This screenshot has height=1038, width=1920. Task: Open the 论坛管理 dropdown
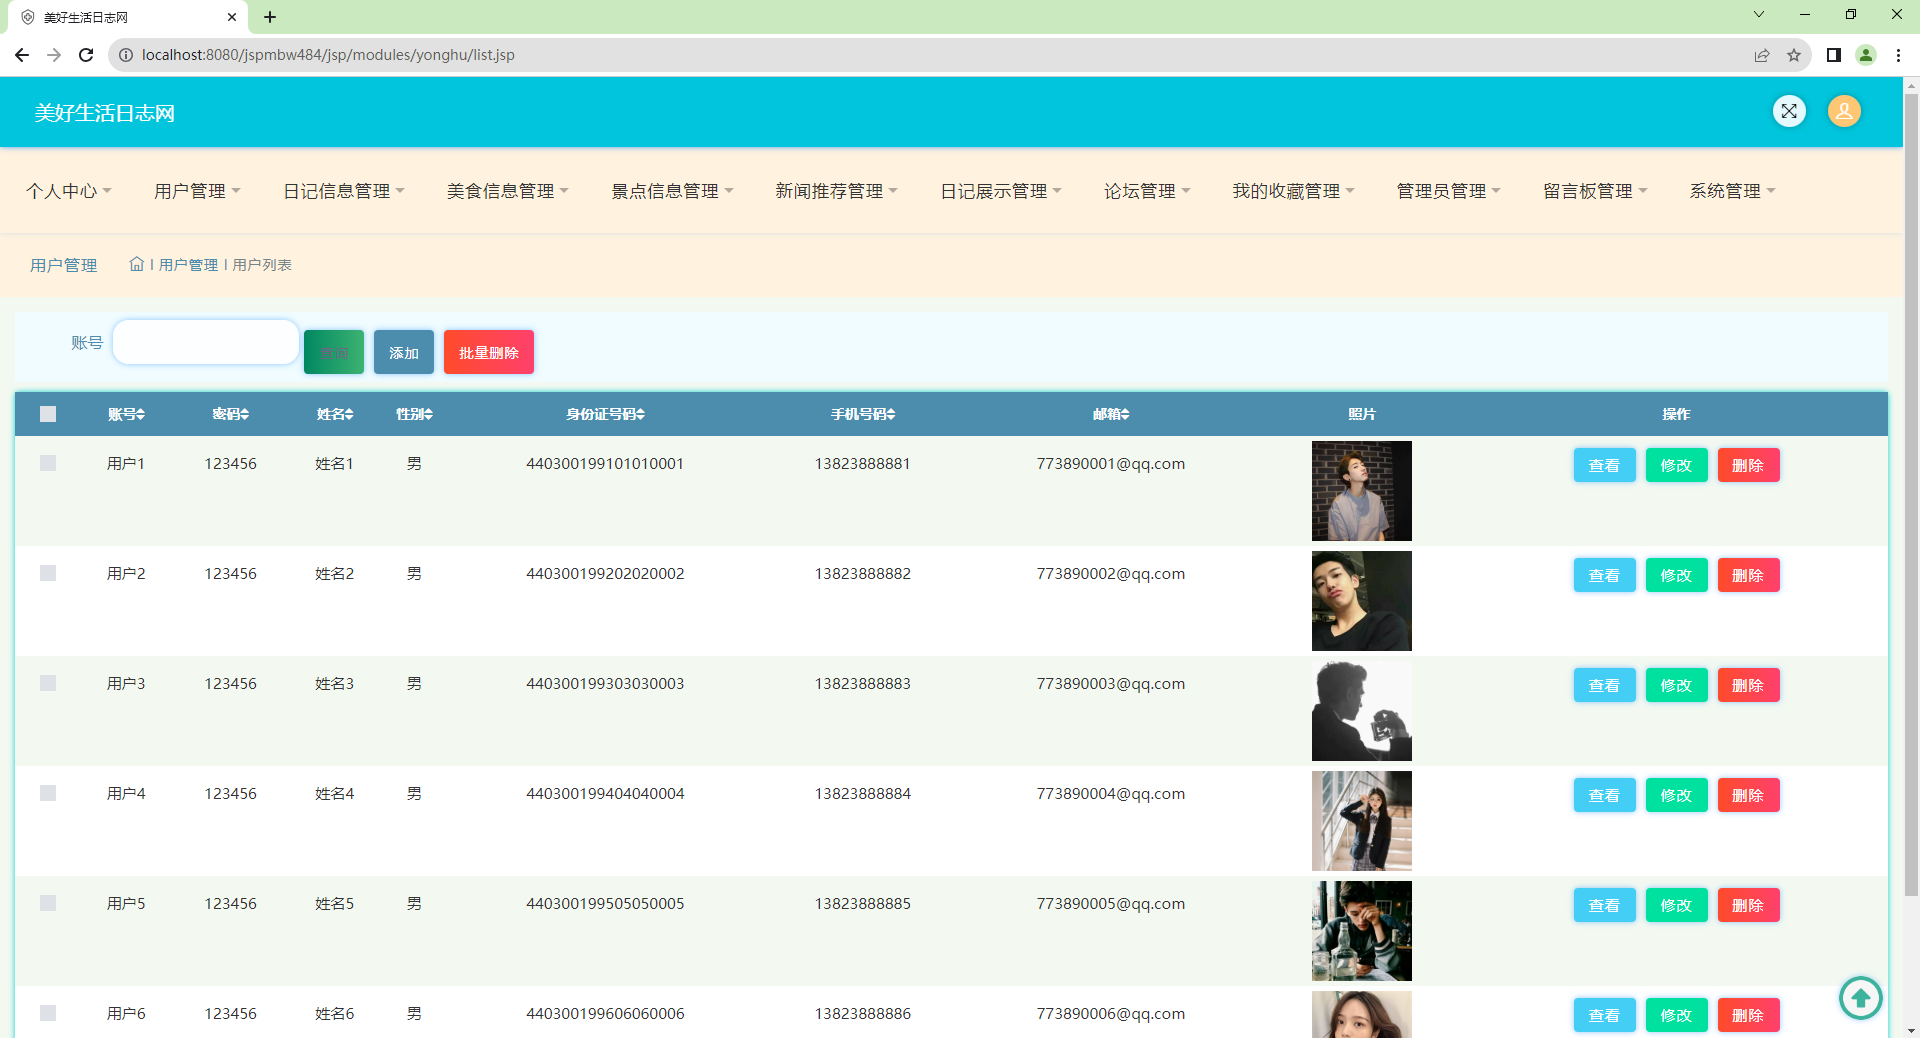(1146, 190)
